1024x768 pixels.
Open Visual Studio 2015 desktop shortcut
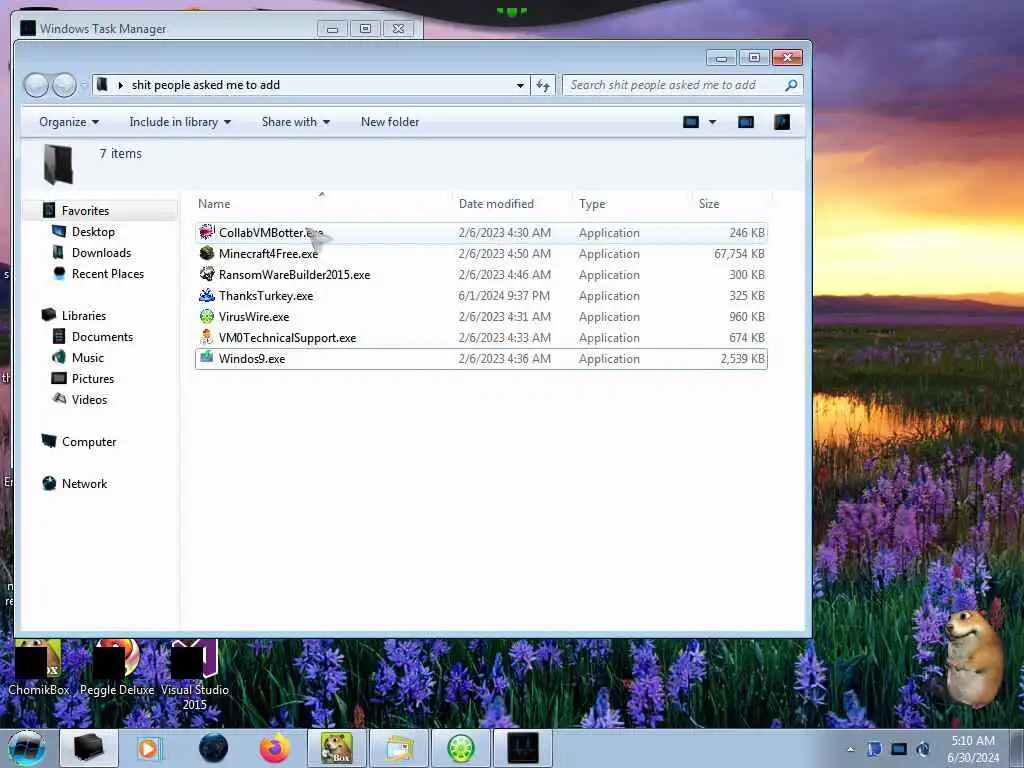click(195, 675)
